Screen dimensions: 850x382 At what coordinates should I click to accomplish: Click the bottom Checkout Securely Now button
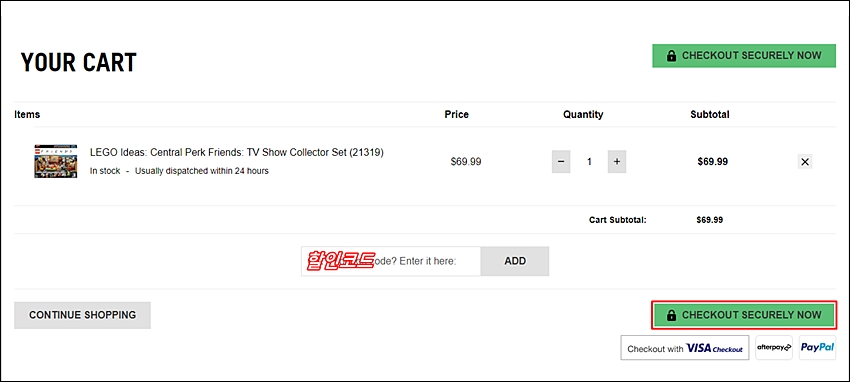[744, 315]
